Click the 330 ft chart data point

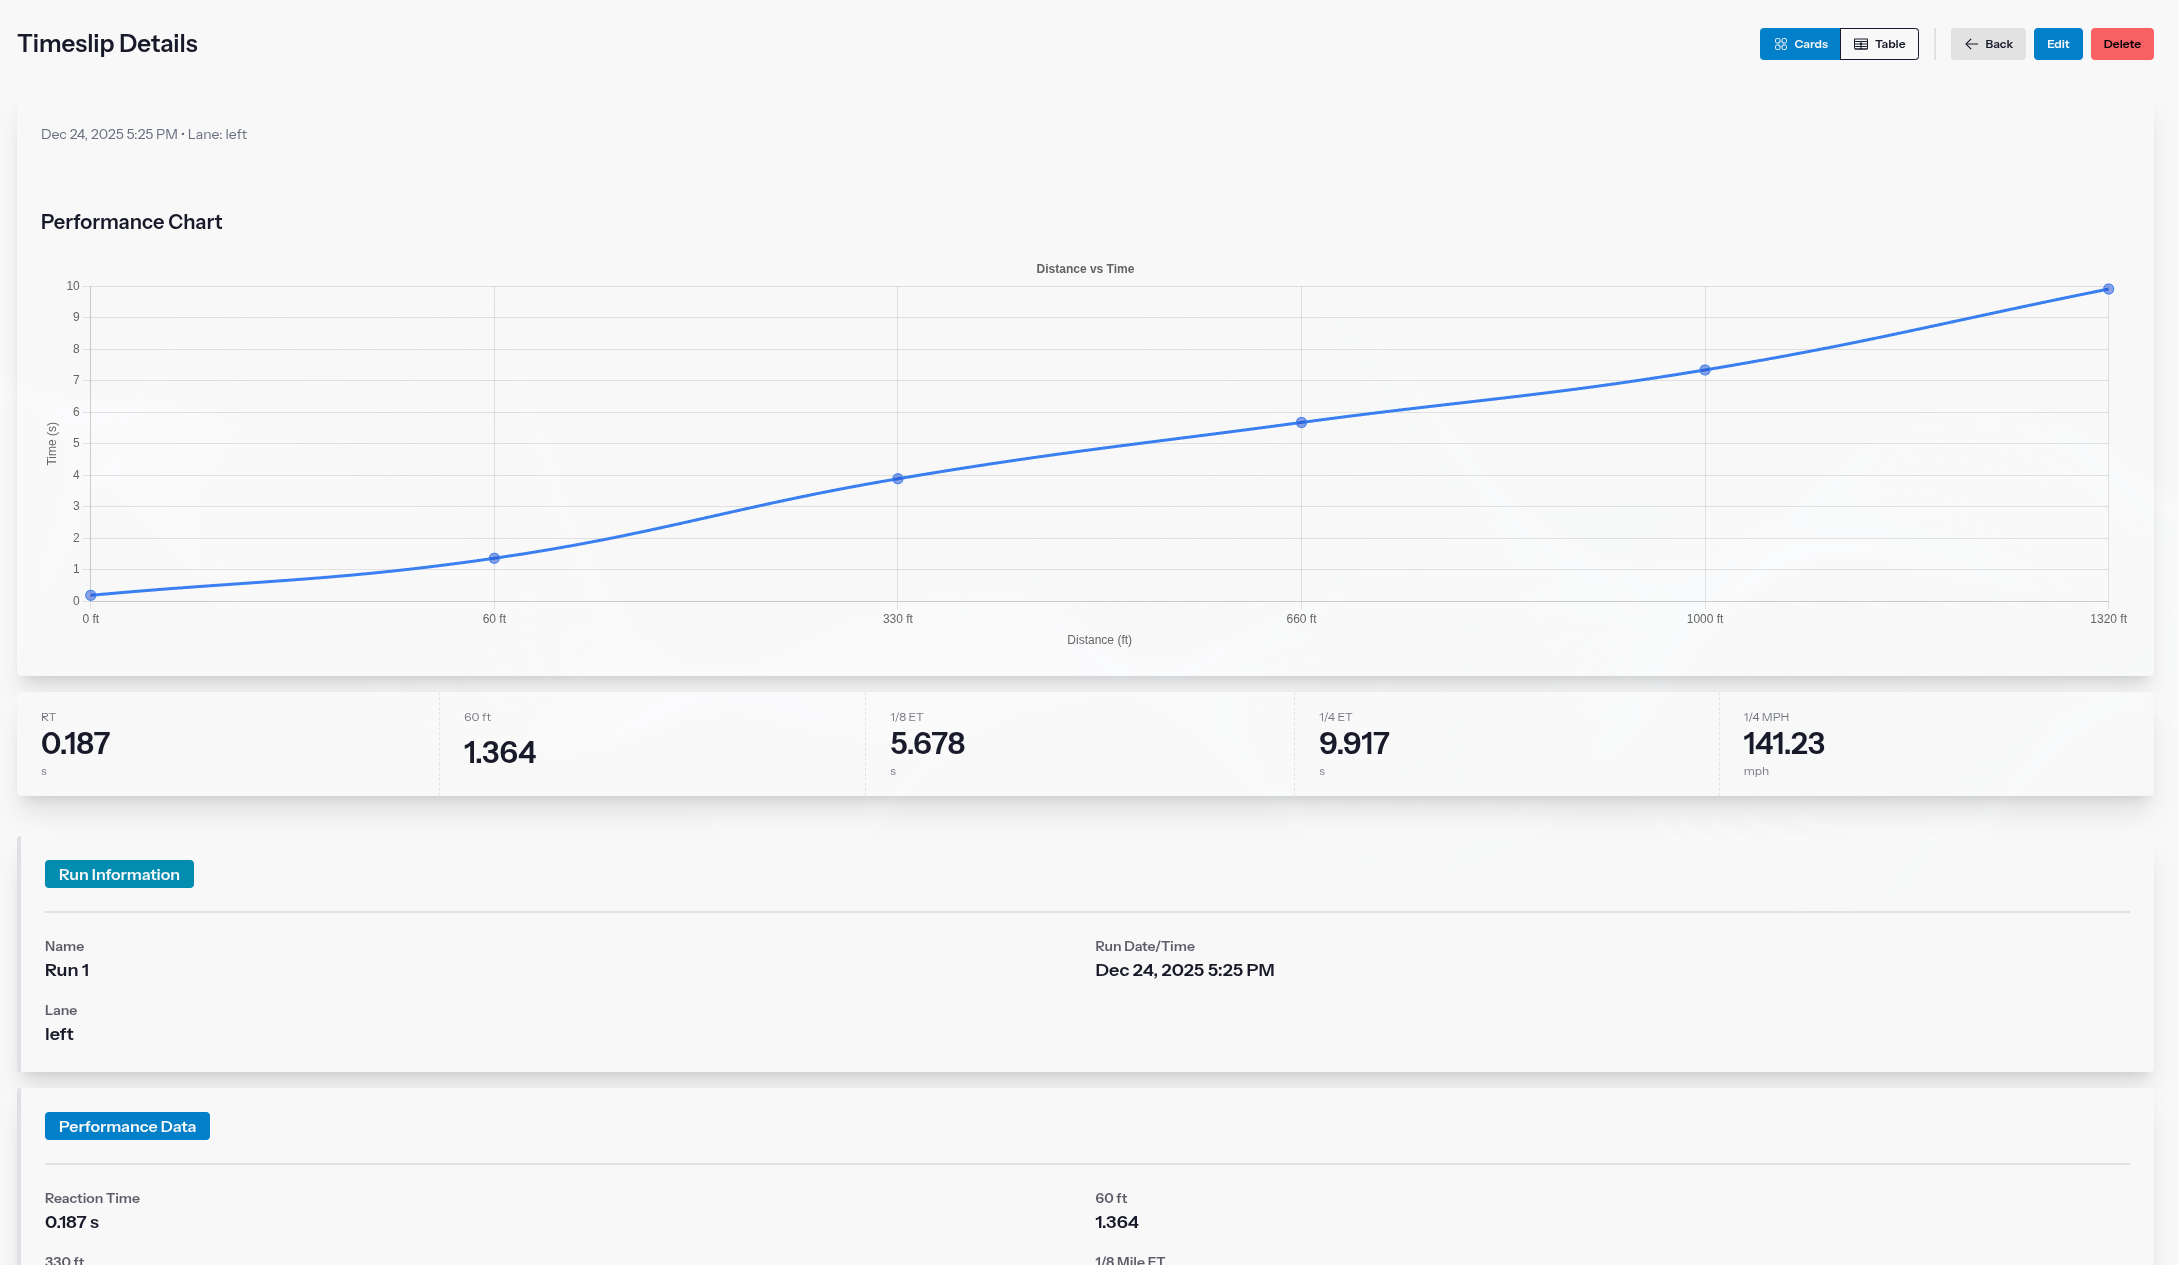pyautogui.click(x=898, y=479)
